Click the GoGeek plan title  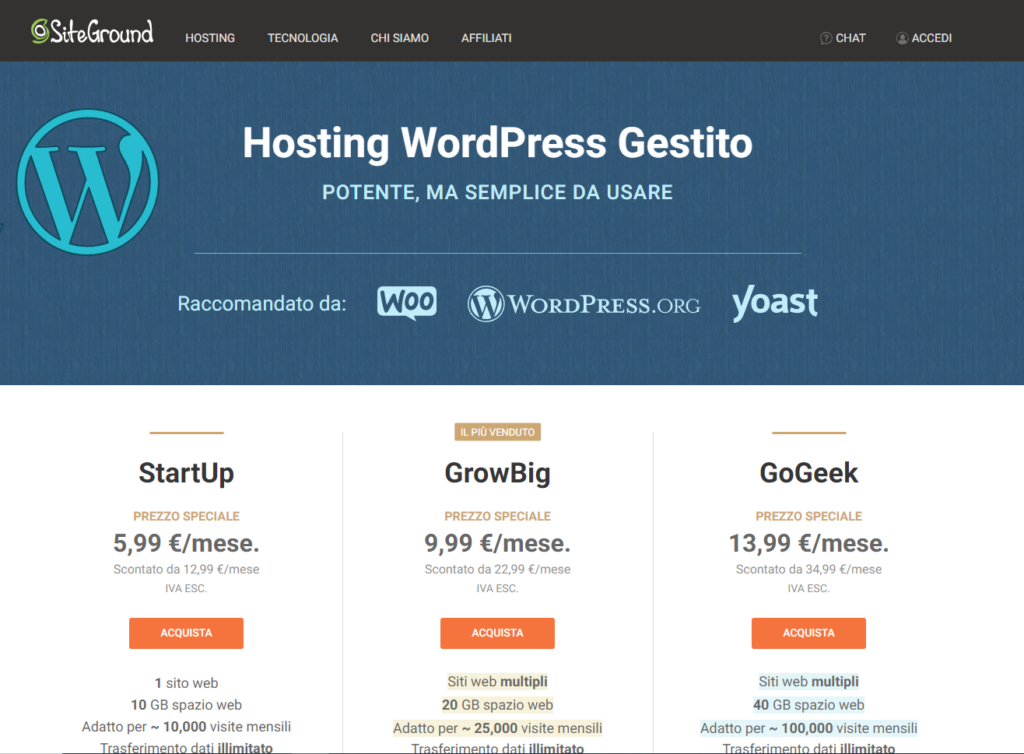click(x=808, y=473)
